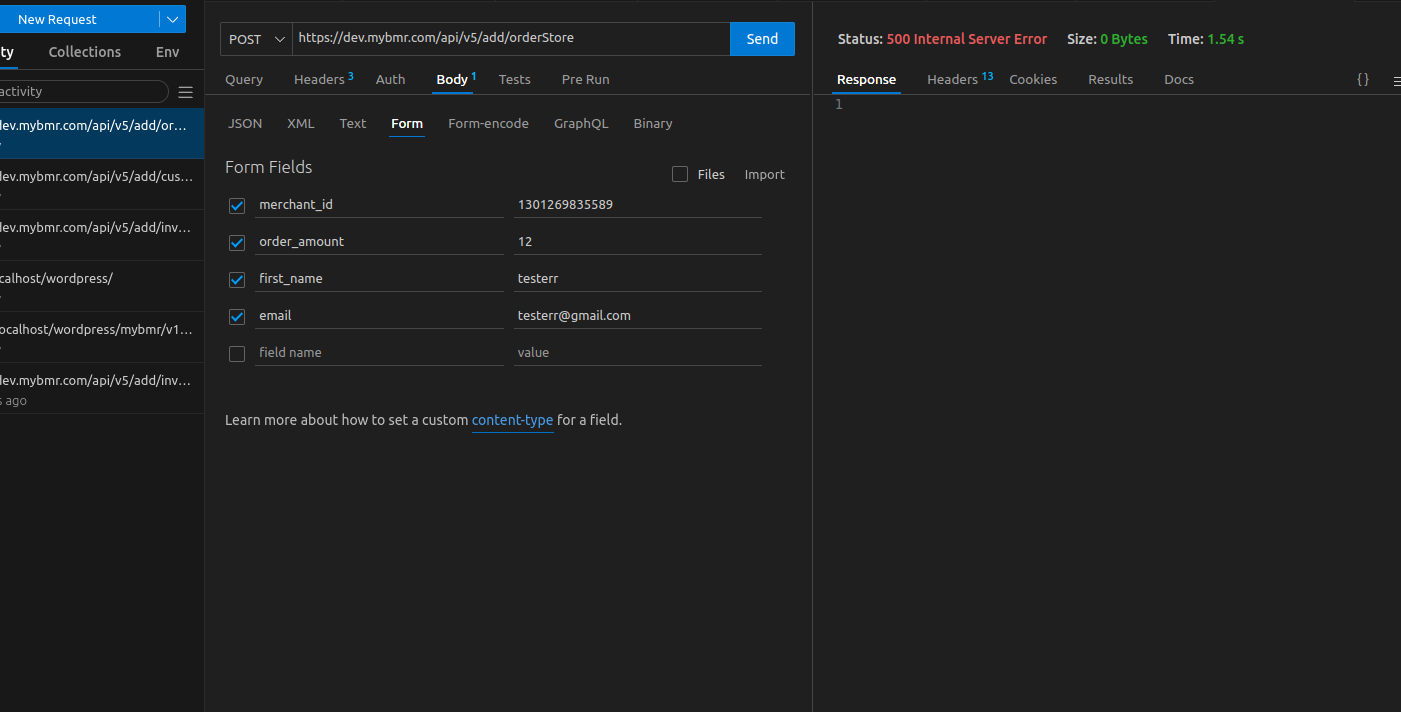1401x712 pixels.
Task: View the response Cookies tab
Action: (x=1033, y=79)
